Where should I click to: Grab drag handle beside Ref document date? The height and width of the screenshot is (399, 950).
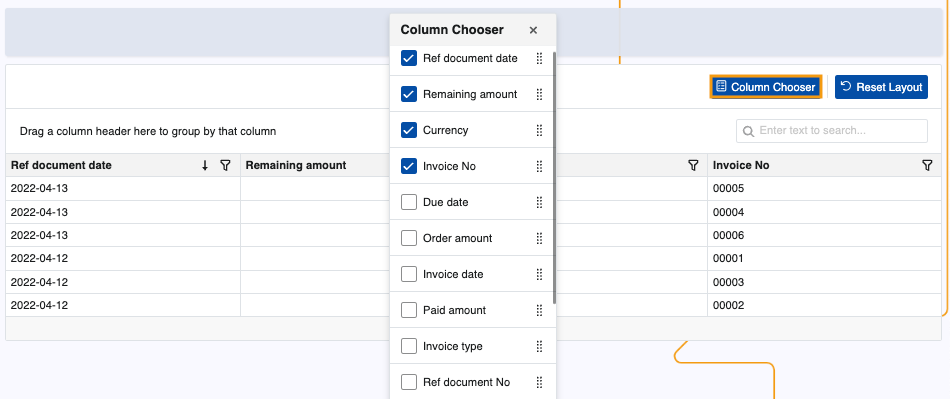(x=539, y=59)
